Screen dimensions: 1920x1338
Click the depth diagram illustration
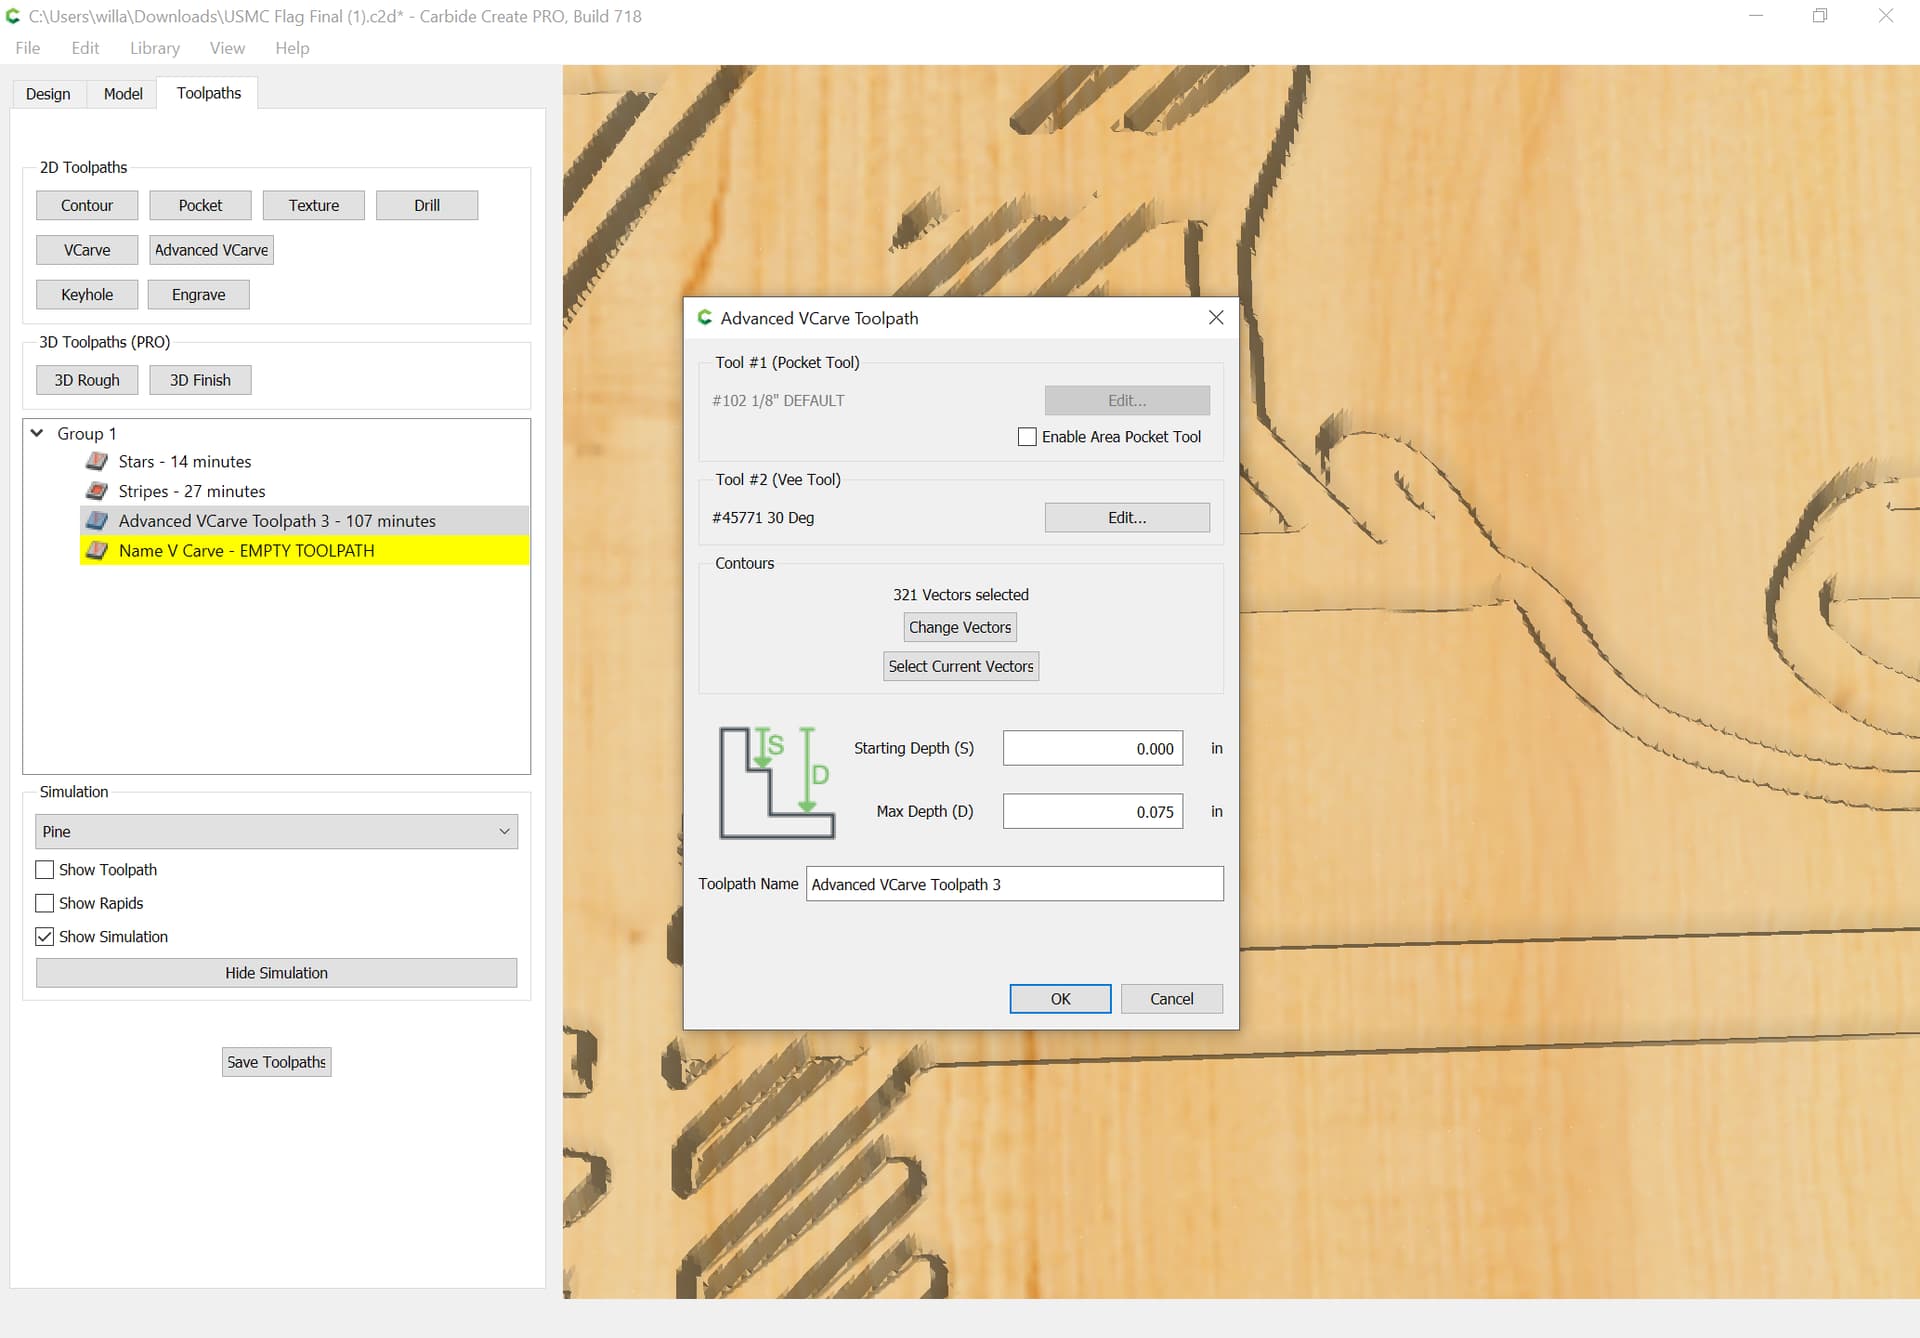tap(776, 782)
